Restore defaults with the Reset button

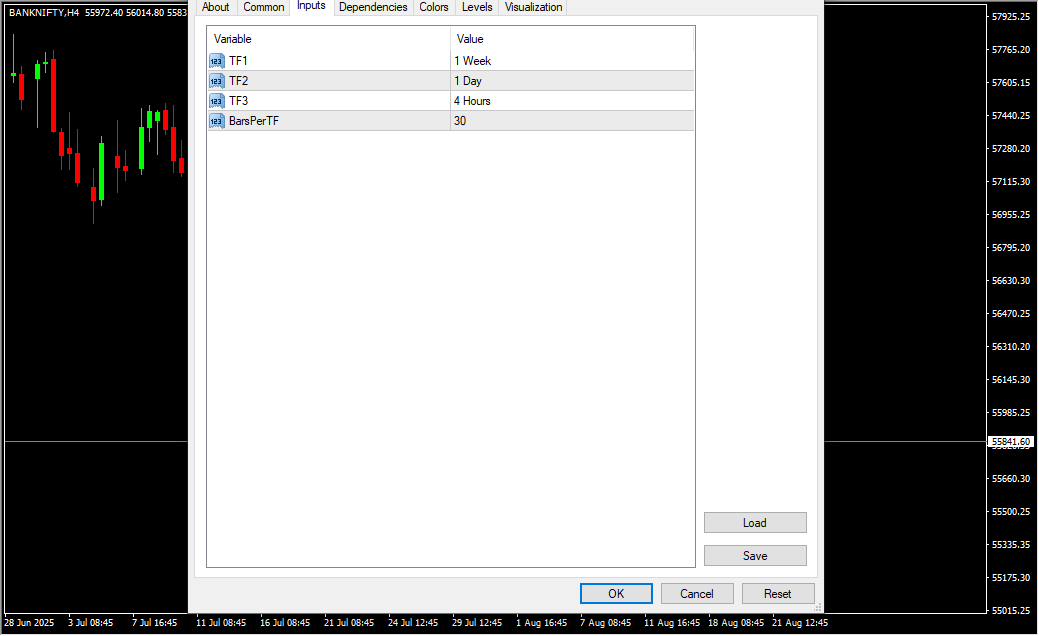point(778,594)
